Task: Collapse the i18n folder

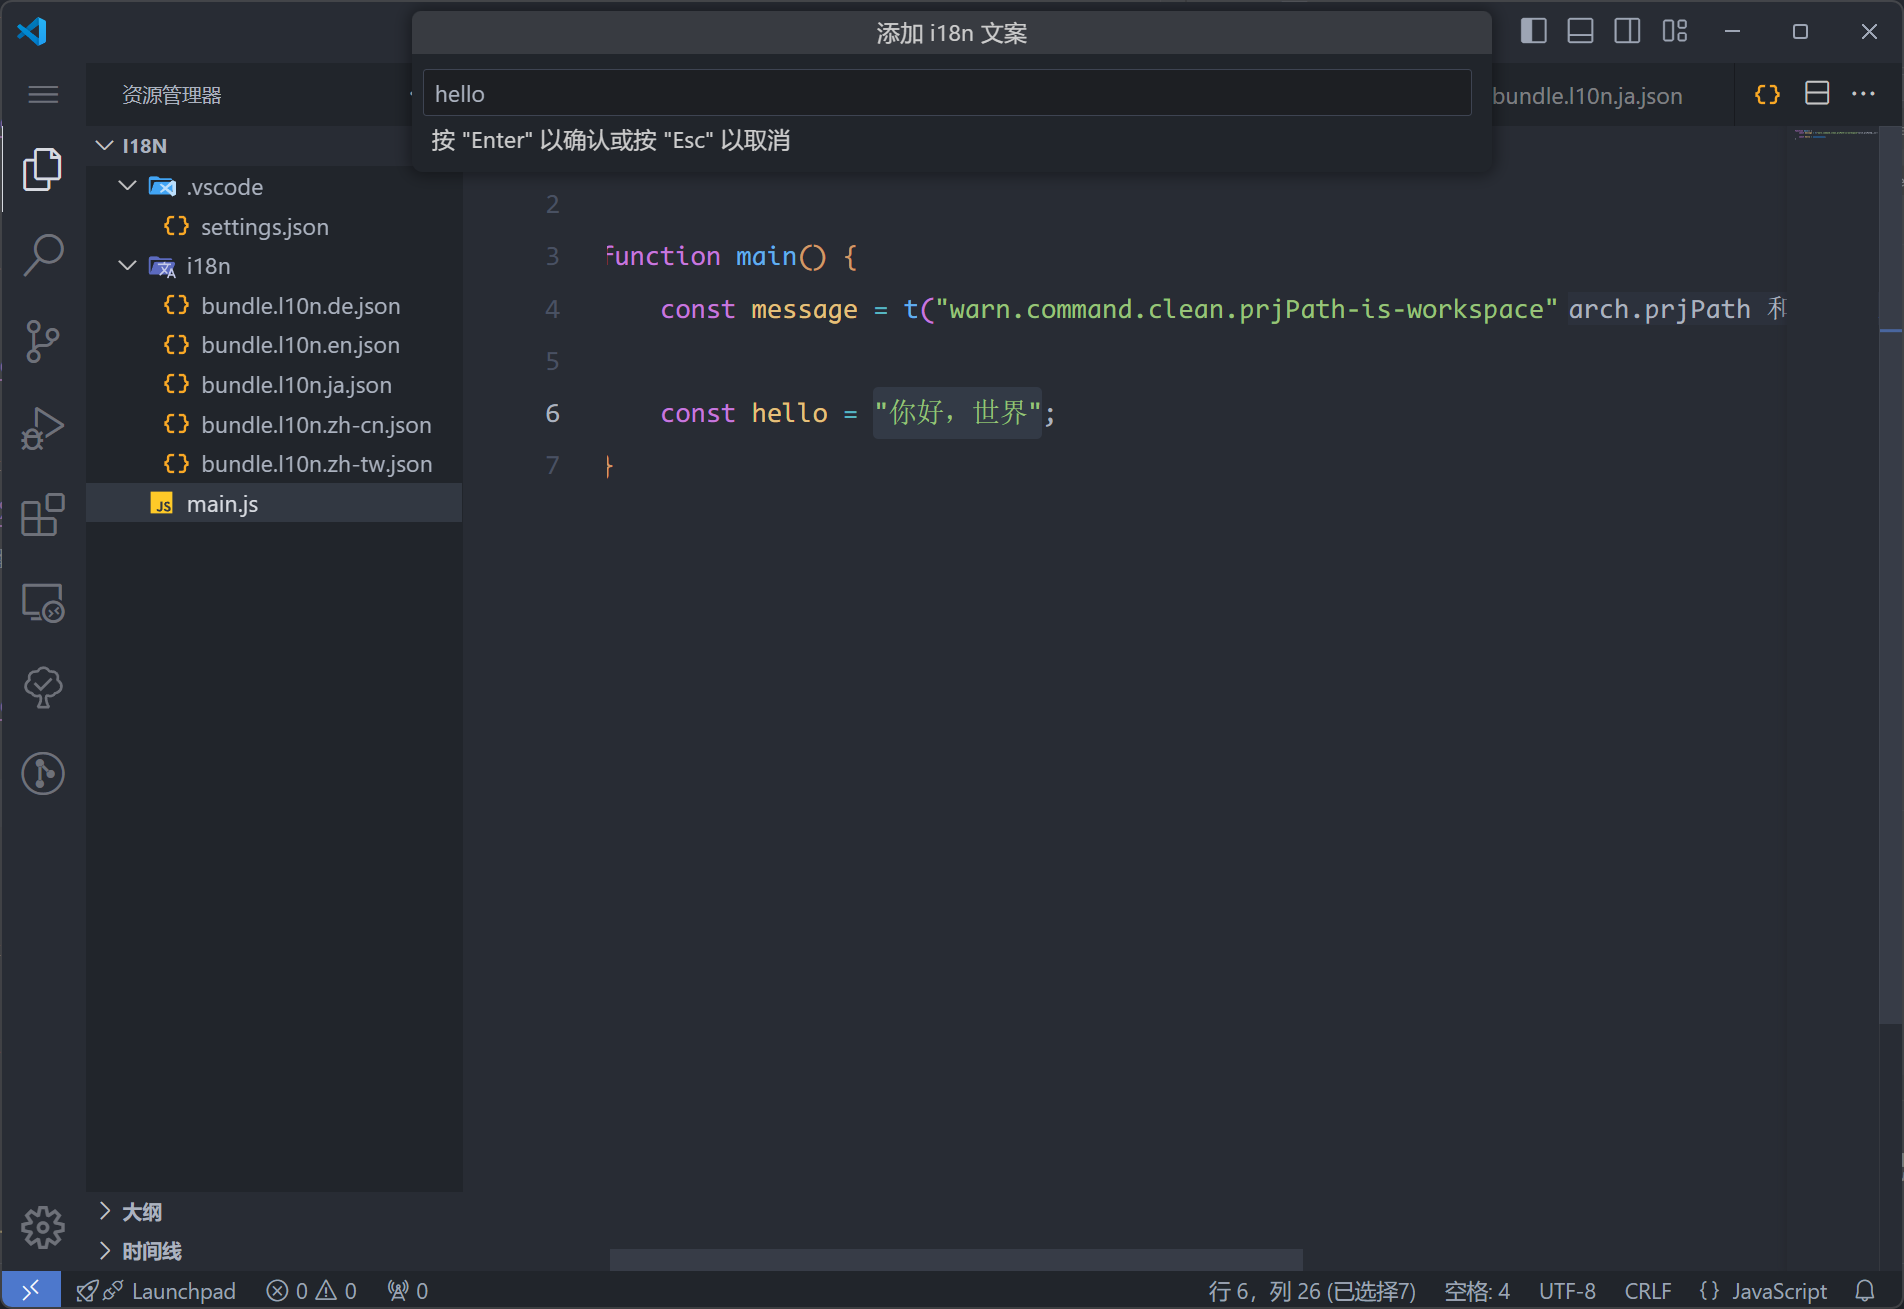Action: coord(127,265)
